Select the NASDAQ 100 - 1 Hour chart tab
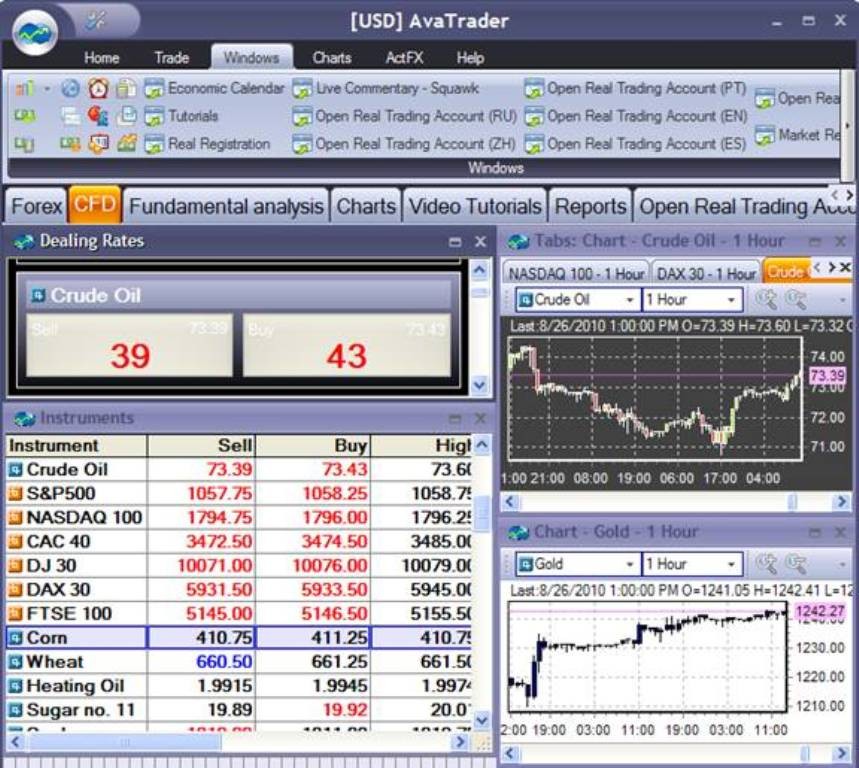 (574, 273)
